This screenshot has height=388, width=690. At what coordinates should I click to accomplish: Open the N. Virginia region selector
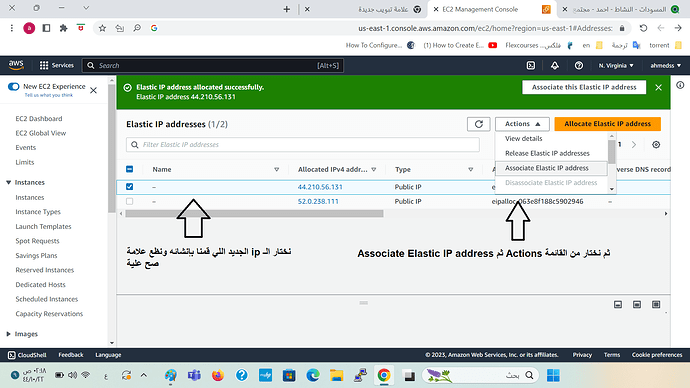(616, 65)
